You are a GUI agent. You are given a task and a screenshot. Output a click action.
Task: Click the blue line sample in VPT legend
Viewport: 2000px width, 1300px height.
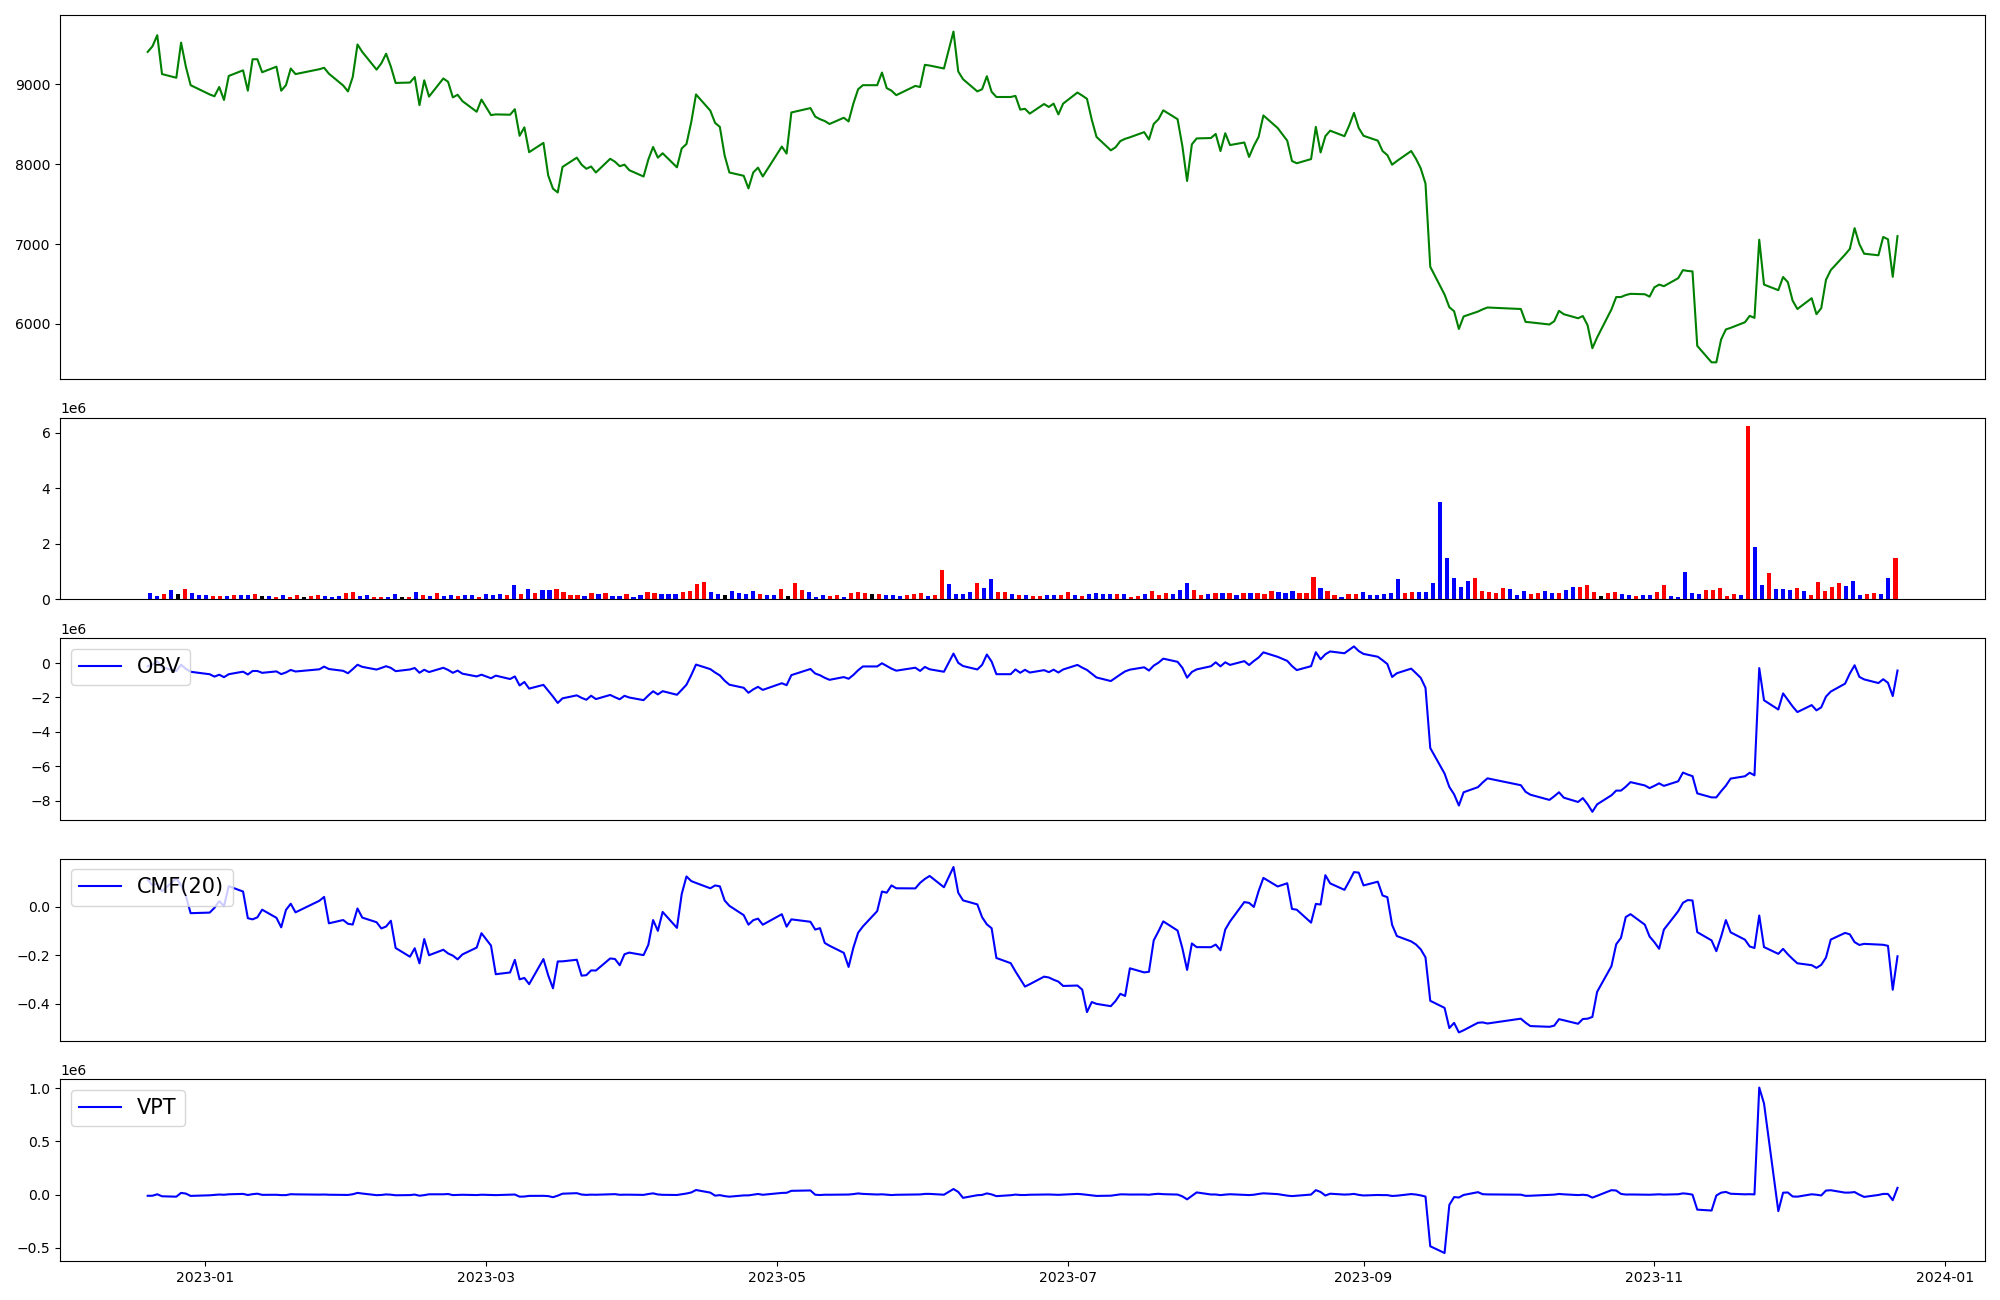(100, 1107)
